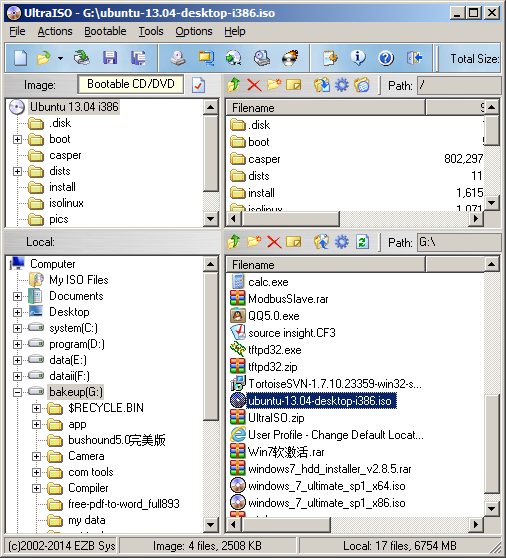Image resolution: width=506 pixels, height=558 pixels.
Task: Open the Tools menu
Action: (x=151, y=31)
